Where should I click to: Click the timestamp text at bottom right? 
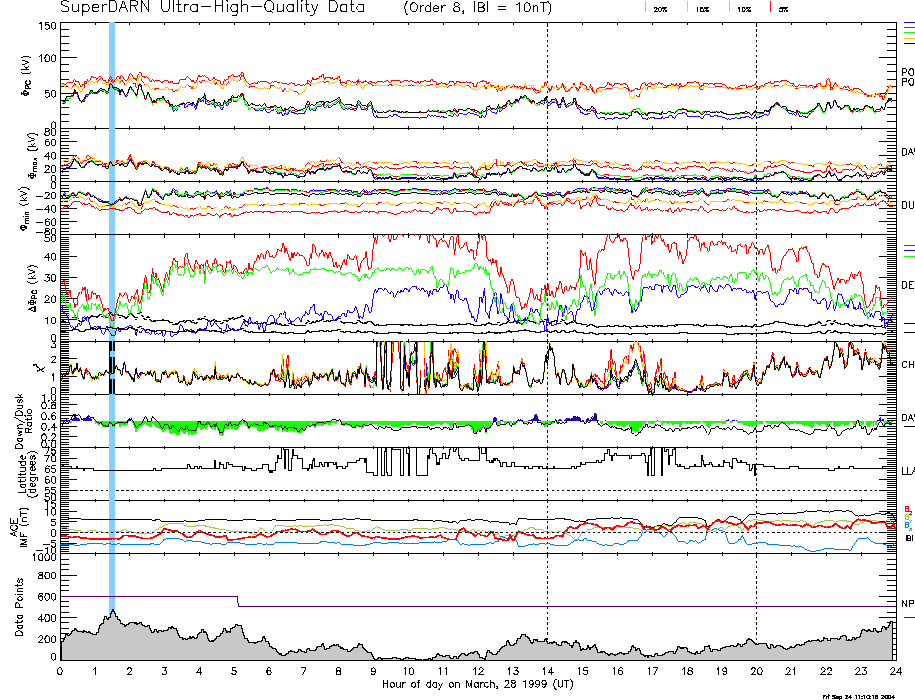(x=866, y=695)
